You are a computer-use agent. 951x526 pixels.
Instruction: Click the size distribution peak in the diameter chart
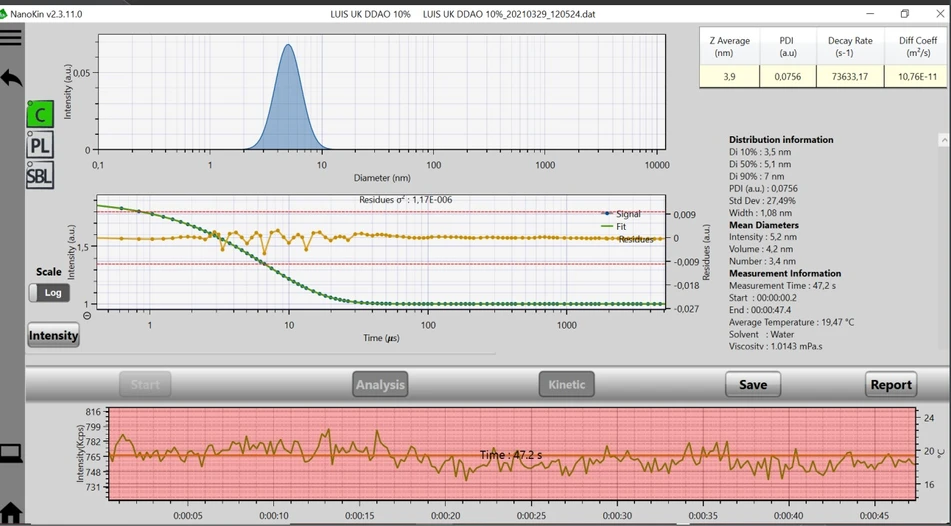point(288,97)
